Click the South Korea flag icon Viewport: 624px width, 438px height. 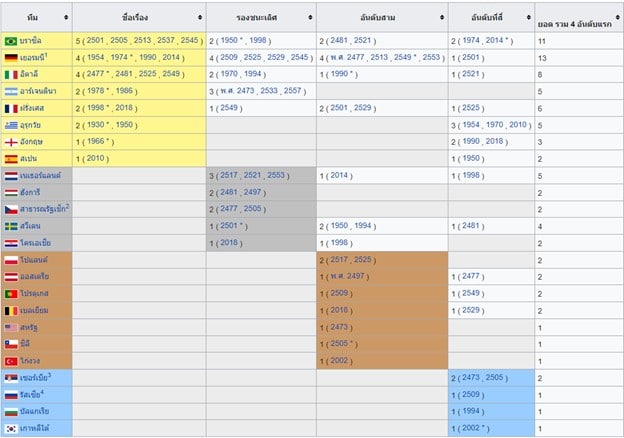tap(11, 428)
